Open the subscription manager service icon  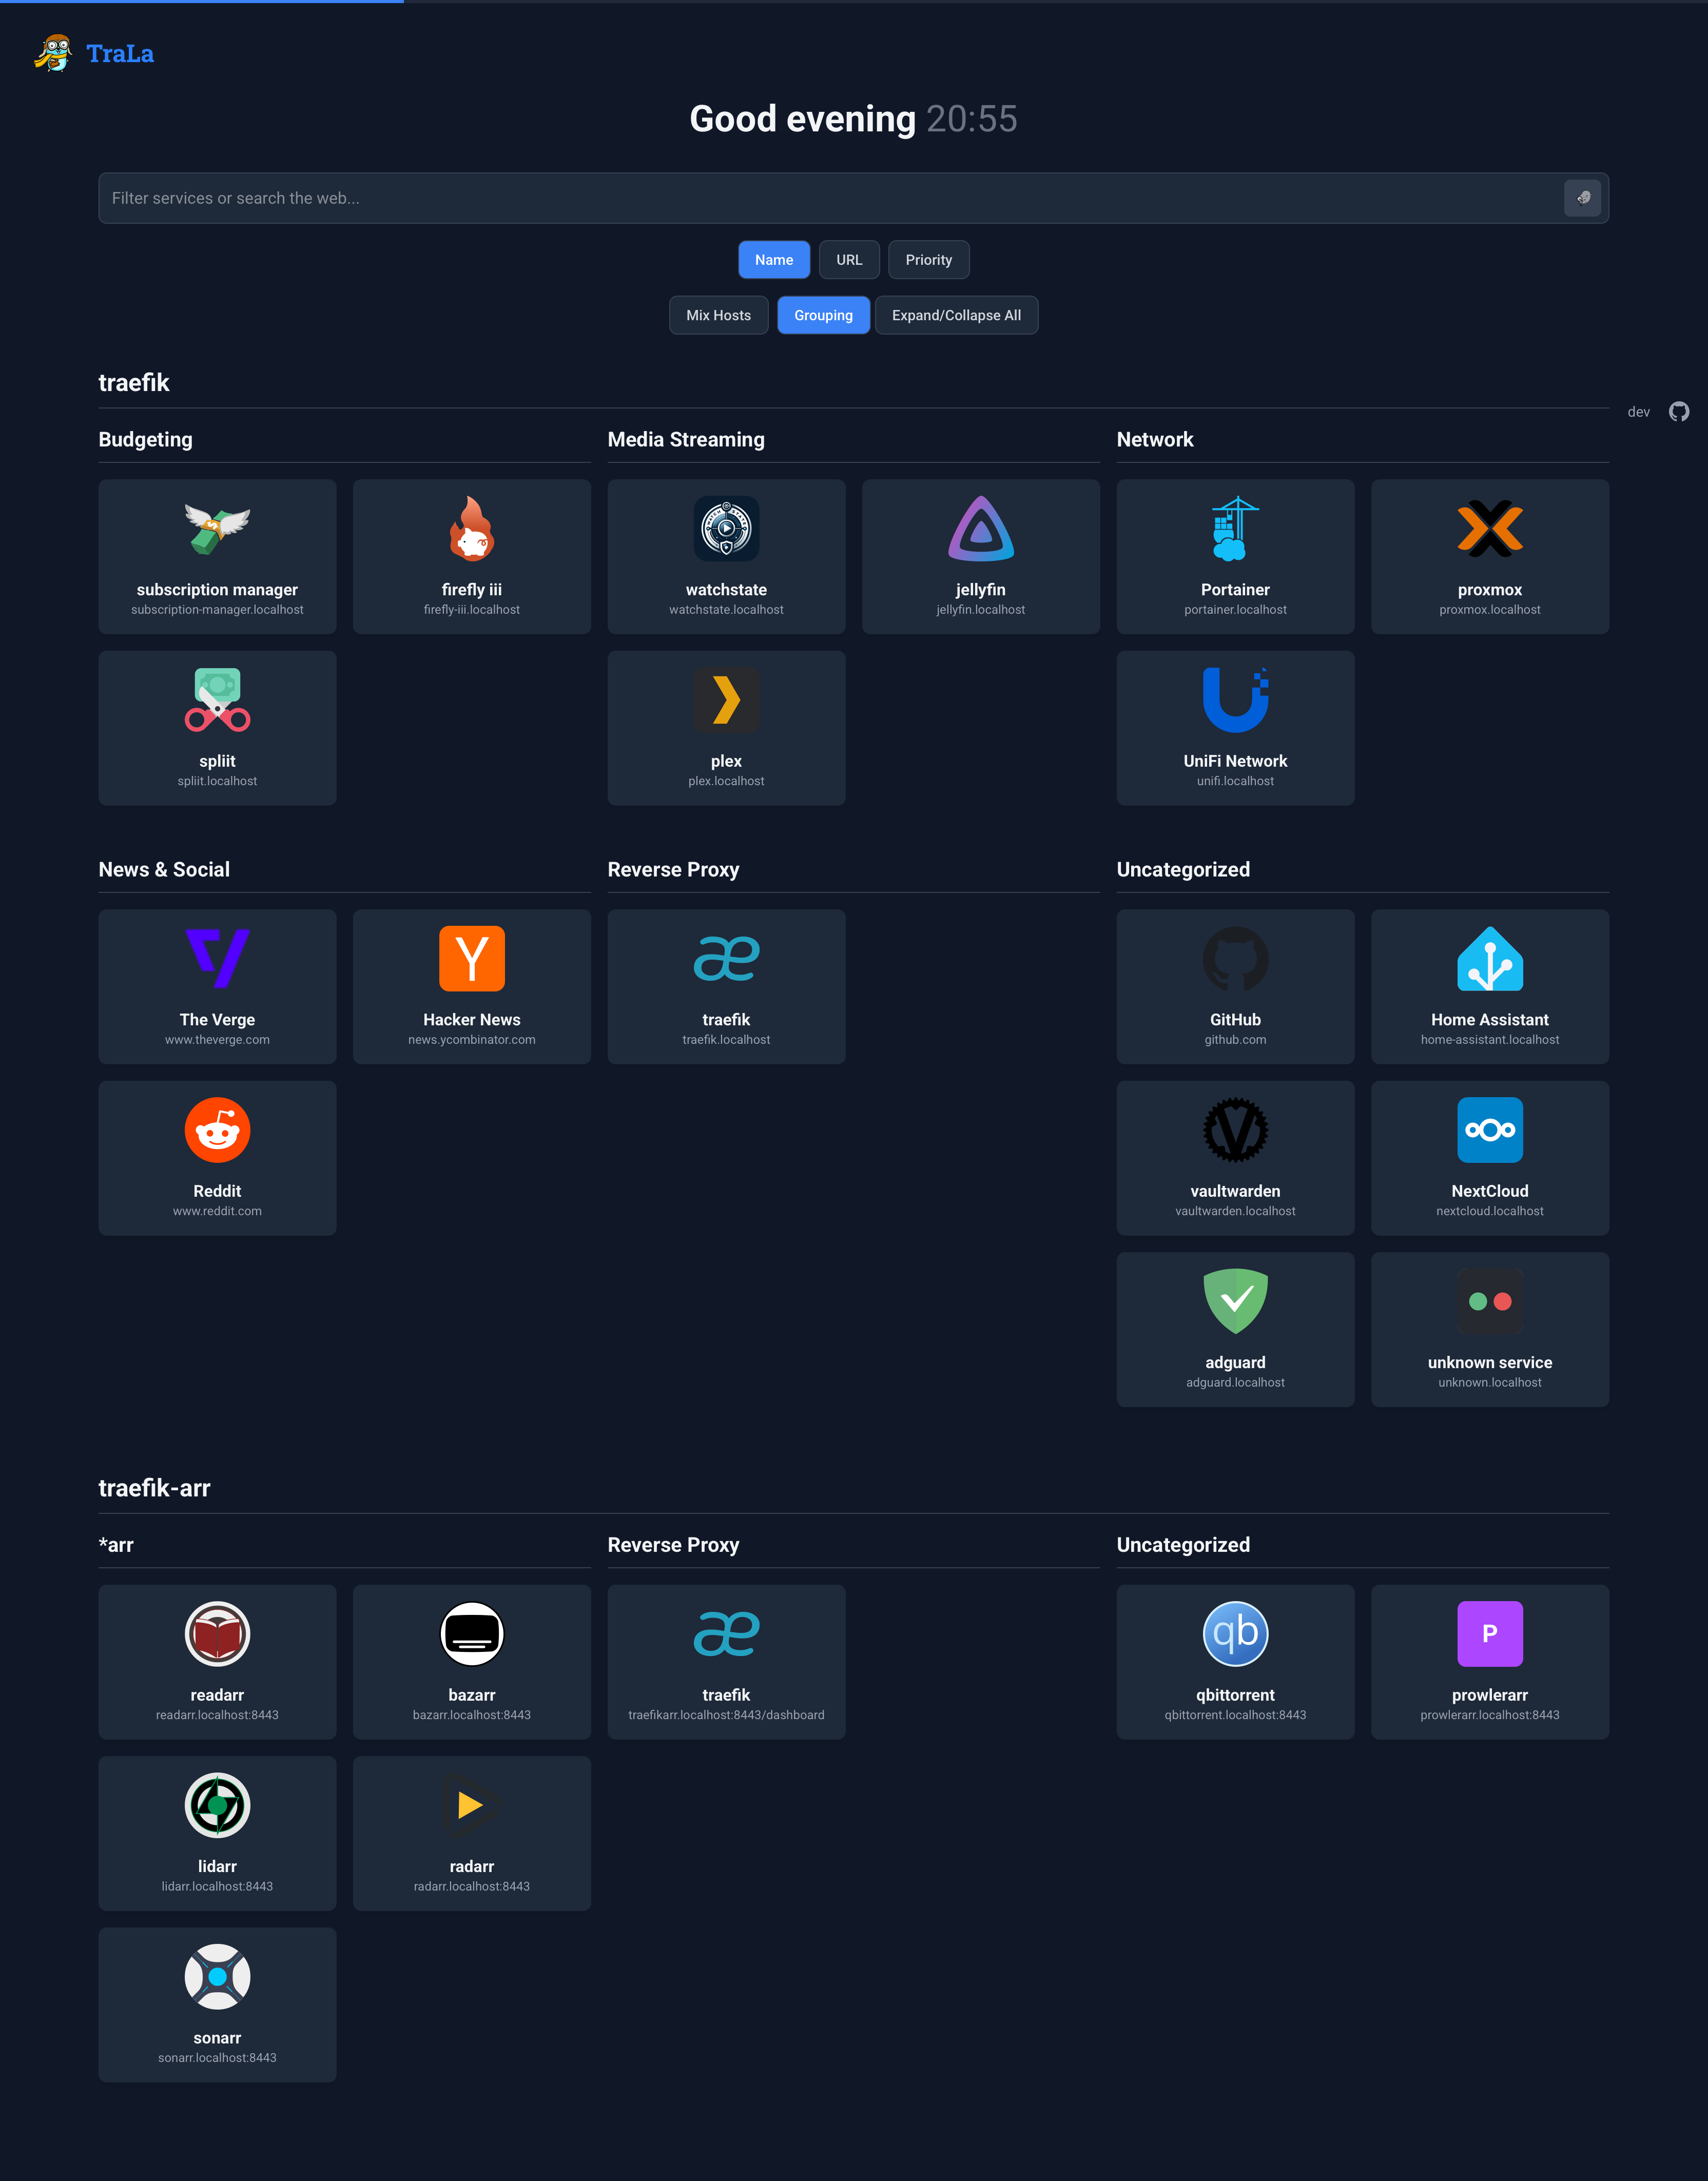(x=217, y=528)
